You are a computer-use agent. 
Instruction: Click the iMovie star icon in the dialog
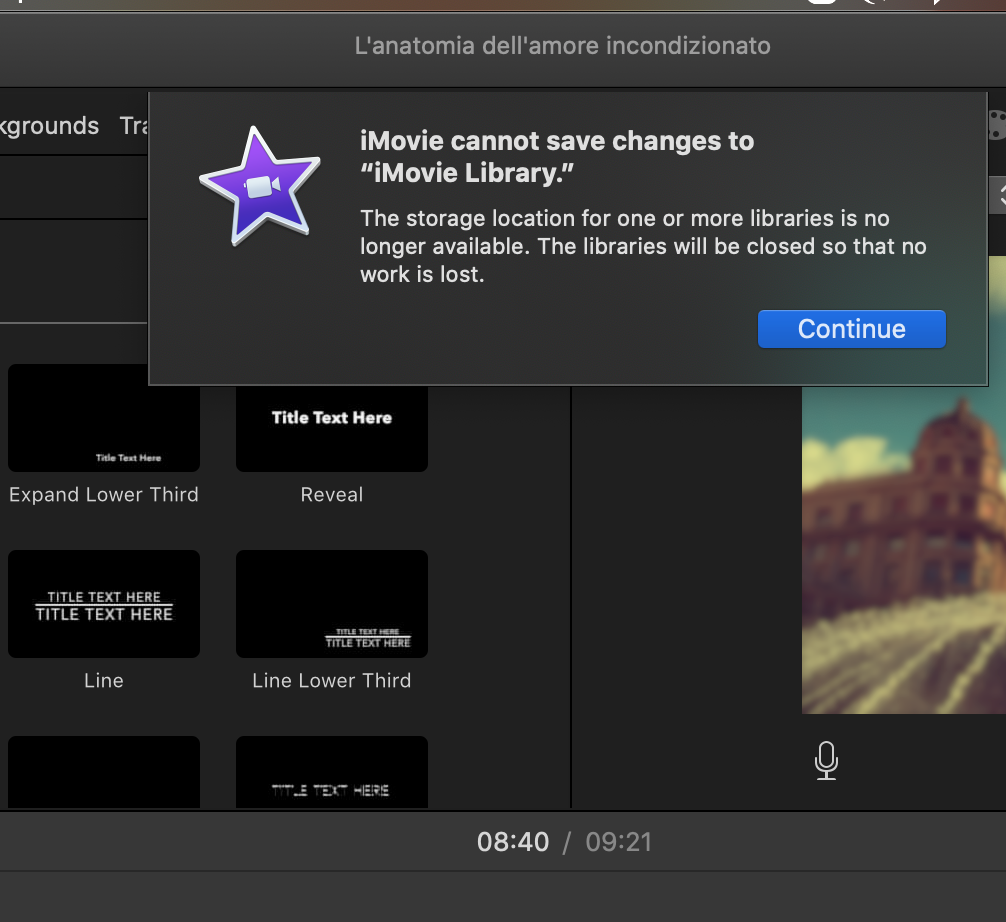tap(260, 186)
